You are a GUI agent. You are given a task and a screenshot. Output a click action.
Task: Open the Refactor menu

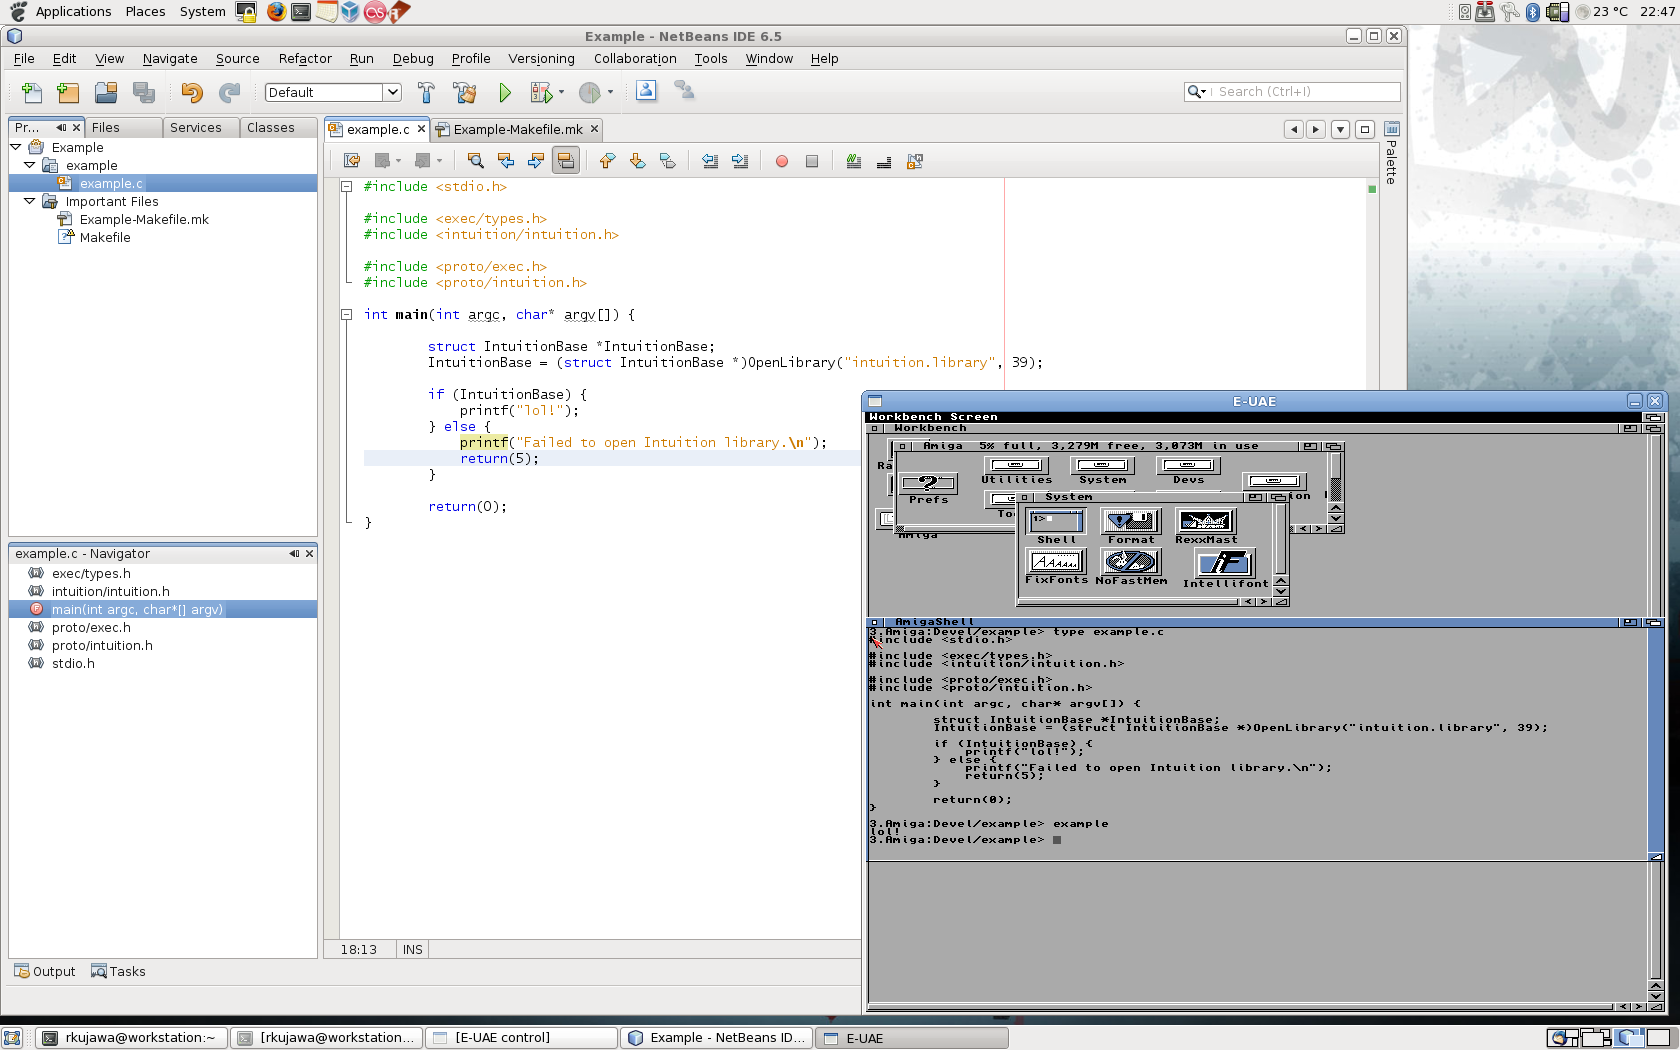tap(305, 59)
